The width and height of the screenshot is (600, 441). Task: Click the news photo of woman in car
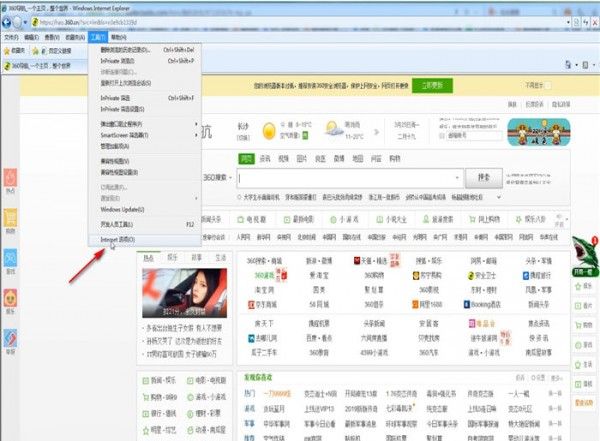tap(184, 293)
